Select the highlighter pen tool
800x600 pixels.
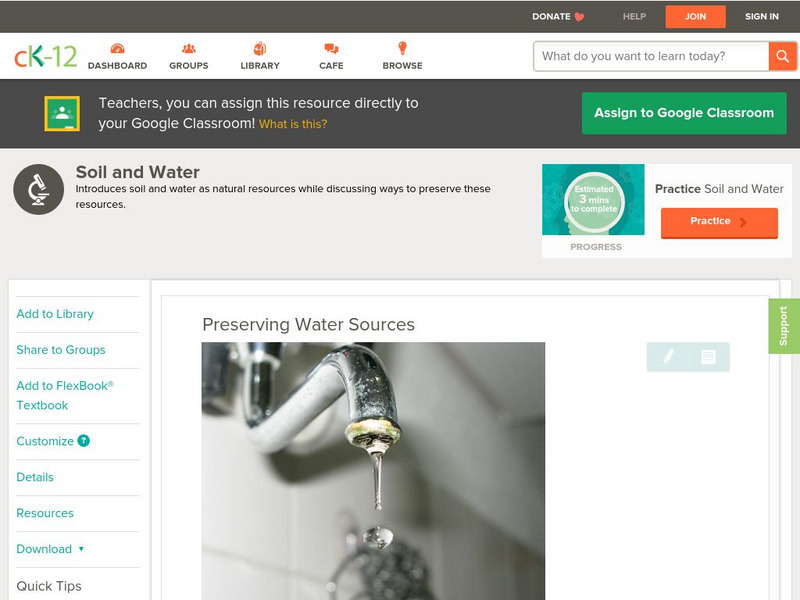pos(668,357)
